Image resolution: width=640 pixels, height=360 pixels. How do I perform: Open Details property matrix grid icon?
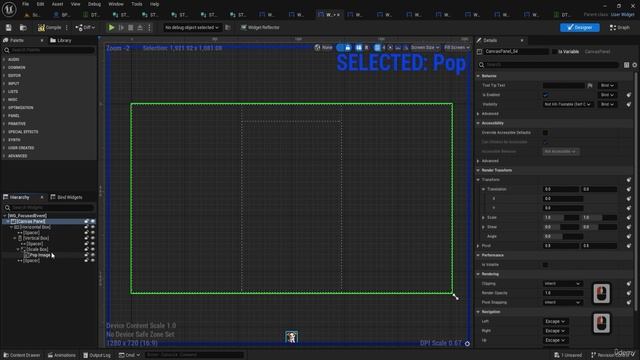tap(627, 65)
